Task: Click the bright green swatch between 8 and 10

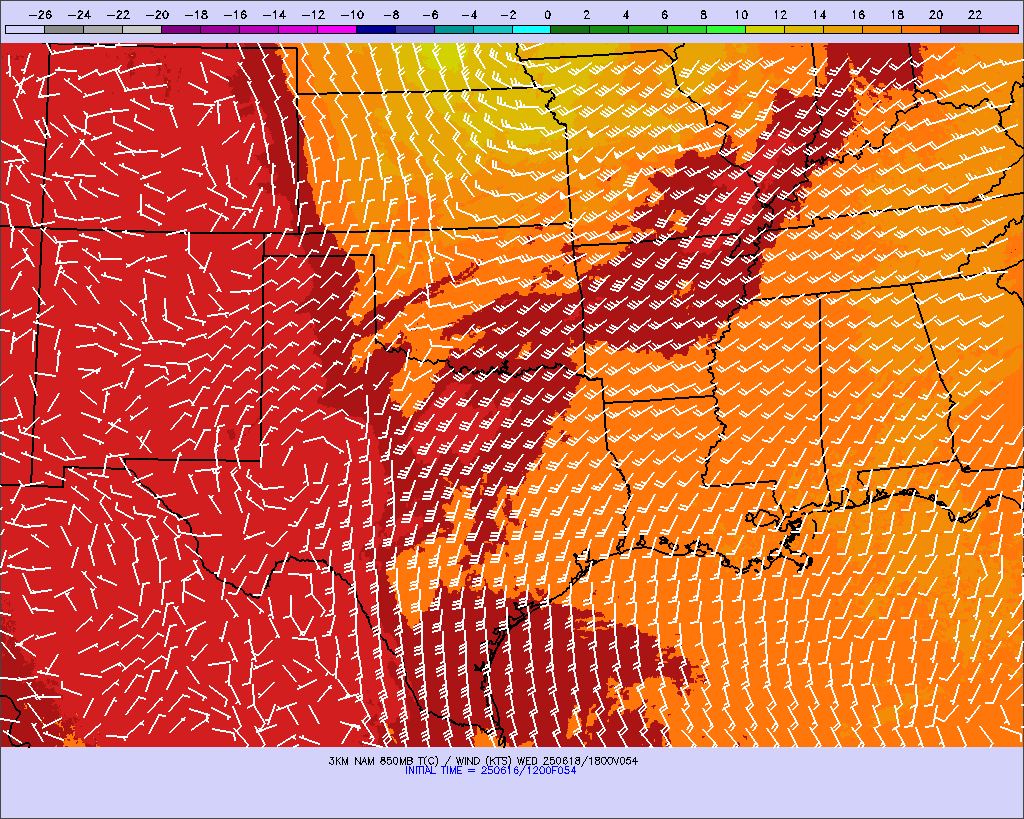Action: click(x=726, y=29)
